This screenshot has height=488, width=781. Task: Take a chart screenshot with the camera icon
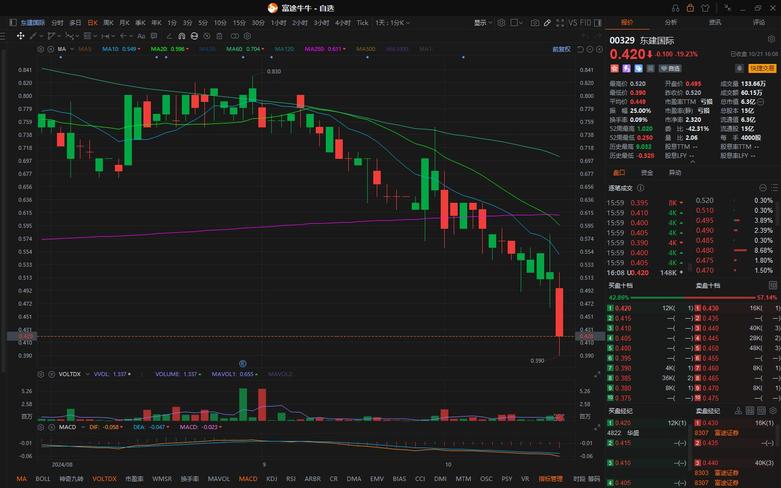535,23
